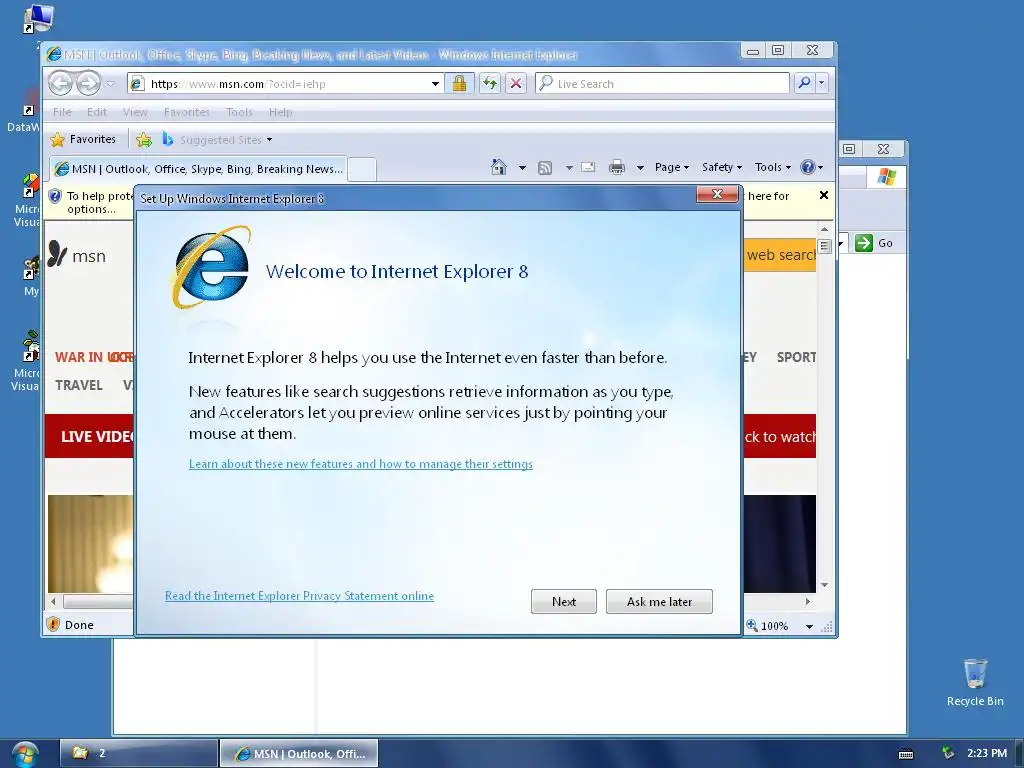The width and height of the screenshot is (1024, 768).
Task: Click the Refresh page icon
Action: (489, 83)
